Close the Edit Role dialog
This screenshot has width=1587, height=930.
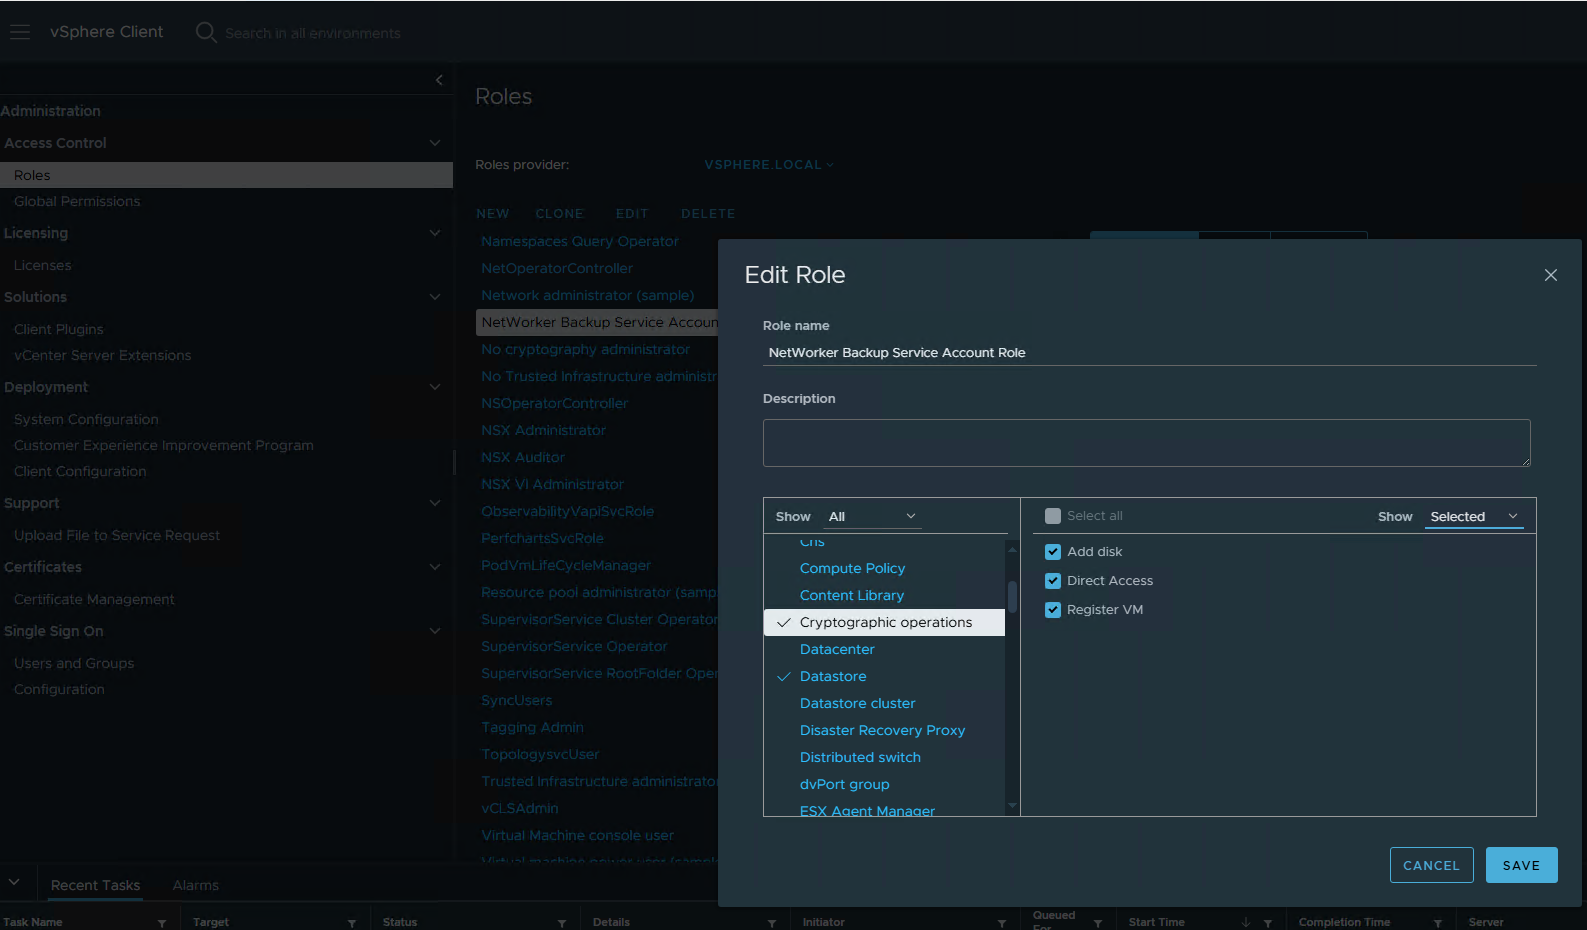click(1550, 275)
